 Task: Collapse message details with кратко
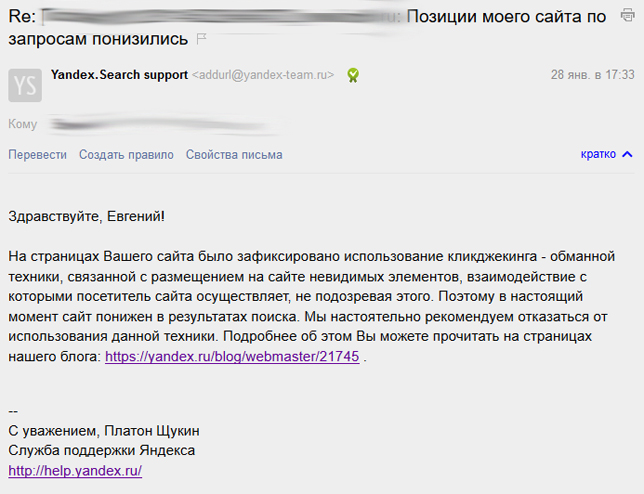pos(606,154)
